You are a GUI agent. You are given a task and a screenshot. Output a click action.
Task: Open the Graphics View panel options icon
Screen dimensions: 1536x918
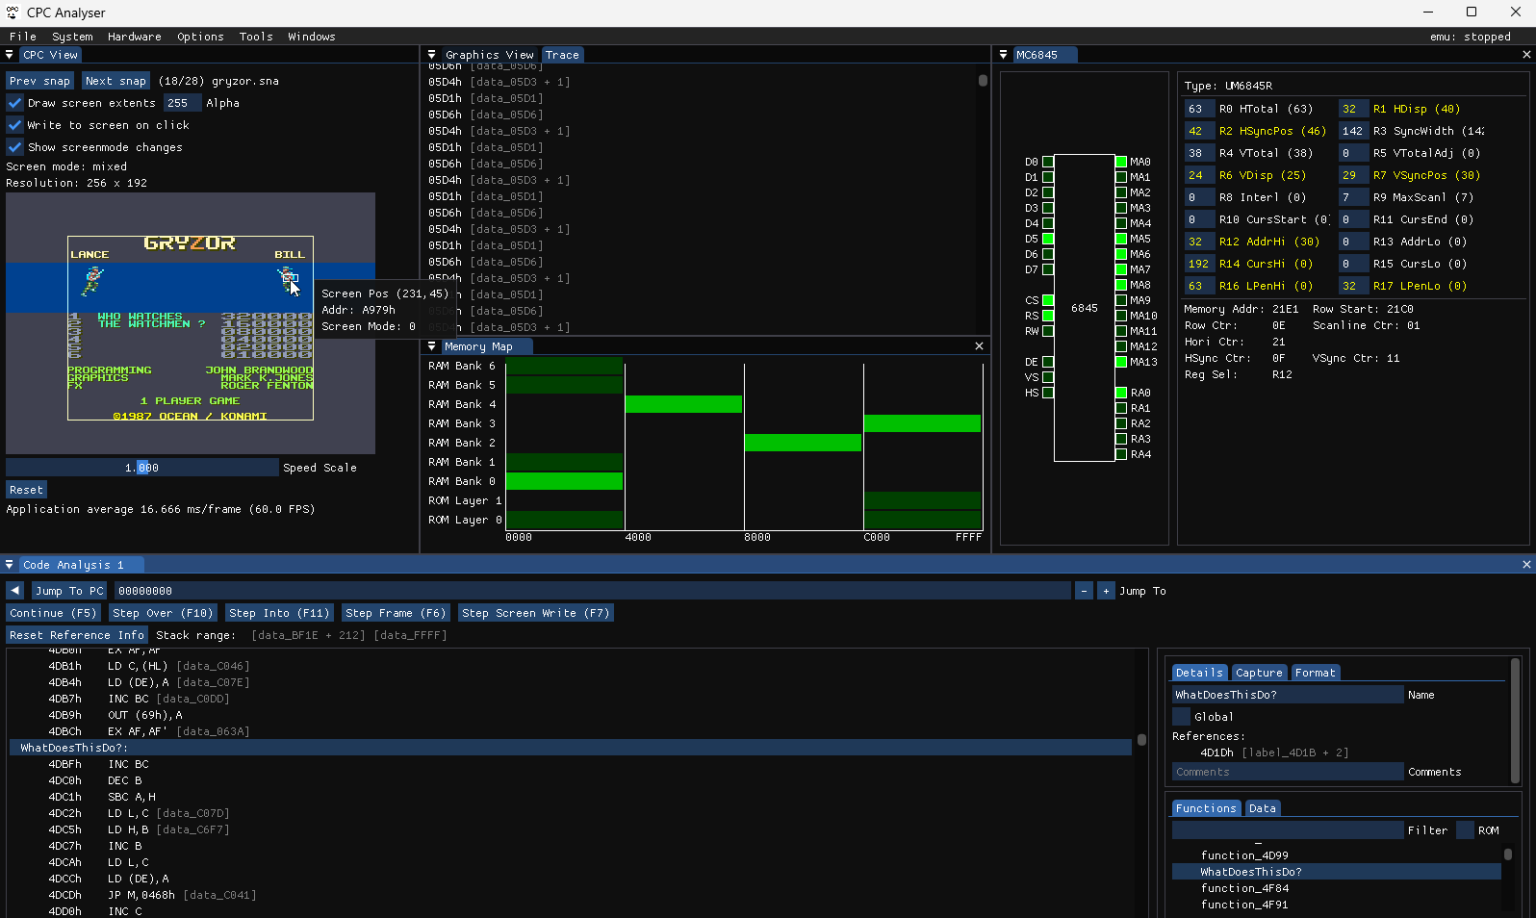click(431, 55)
